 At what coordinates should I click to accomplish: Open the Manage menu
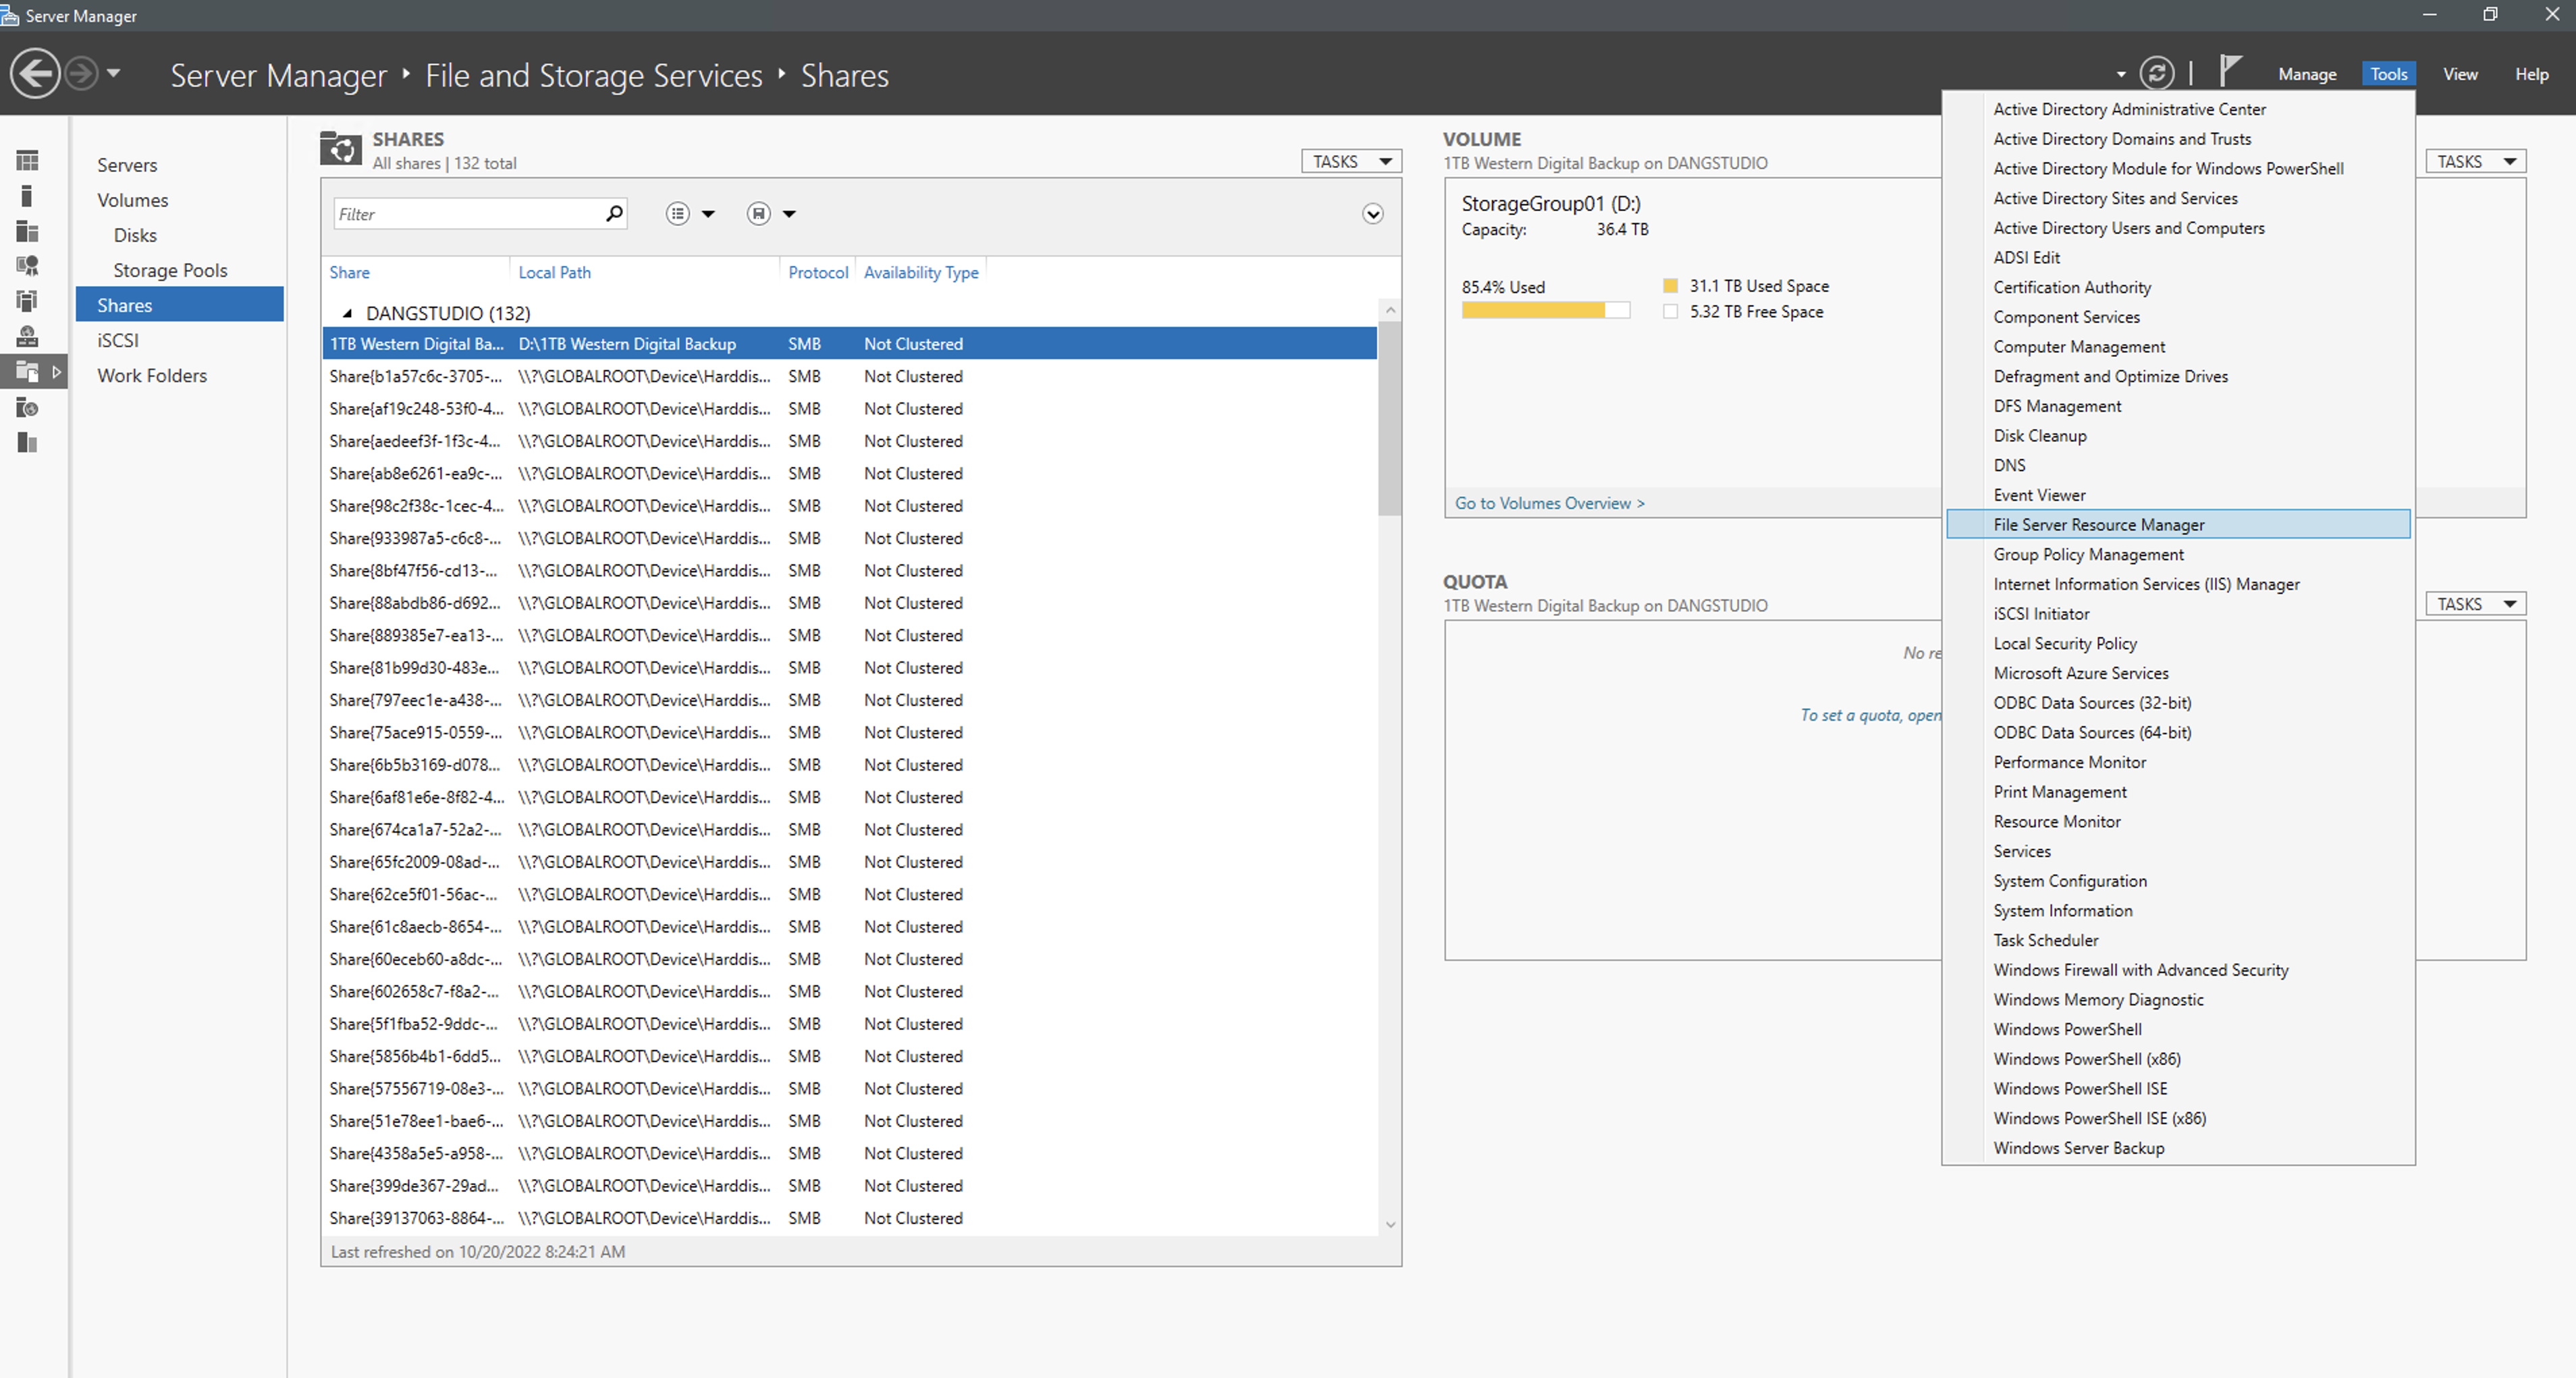(x=2307, y=74)
